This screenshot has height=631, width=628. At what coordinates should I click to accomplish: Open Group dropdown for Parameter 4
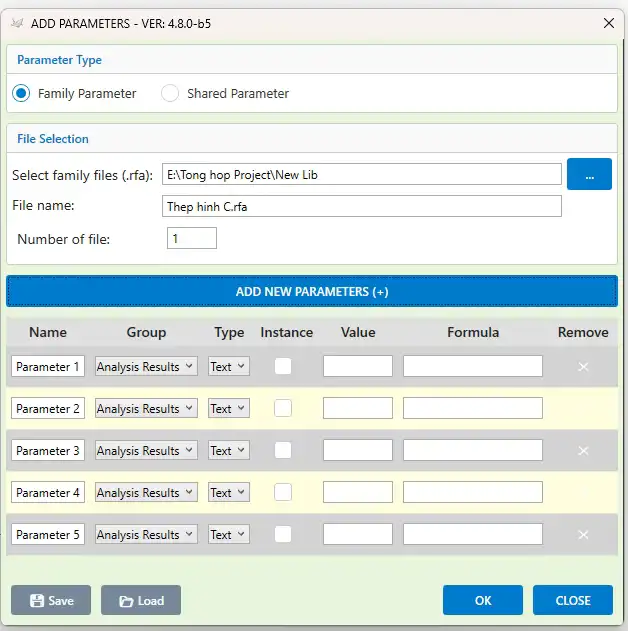click(146, 492)
